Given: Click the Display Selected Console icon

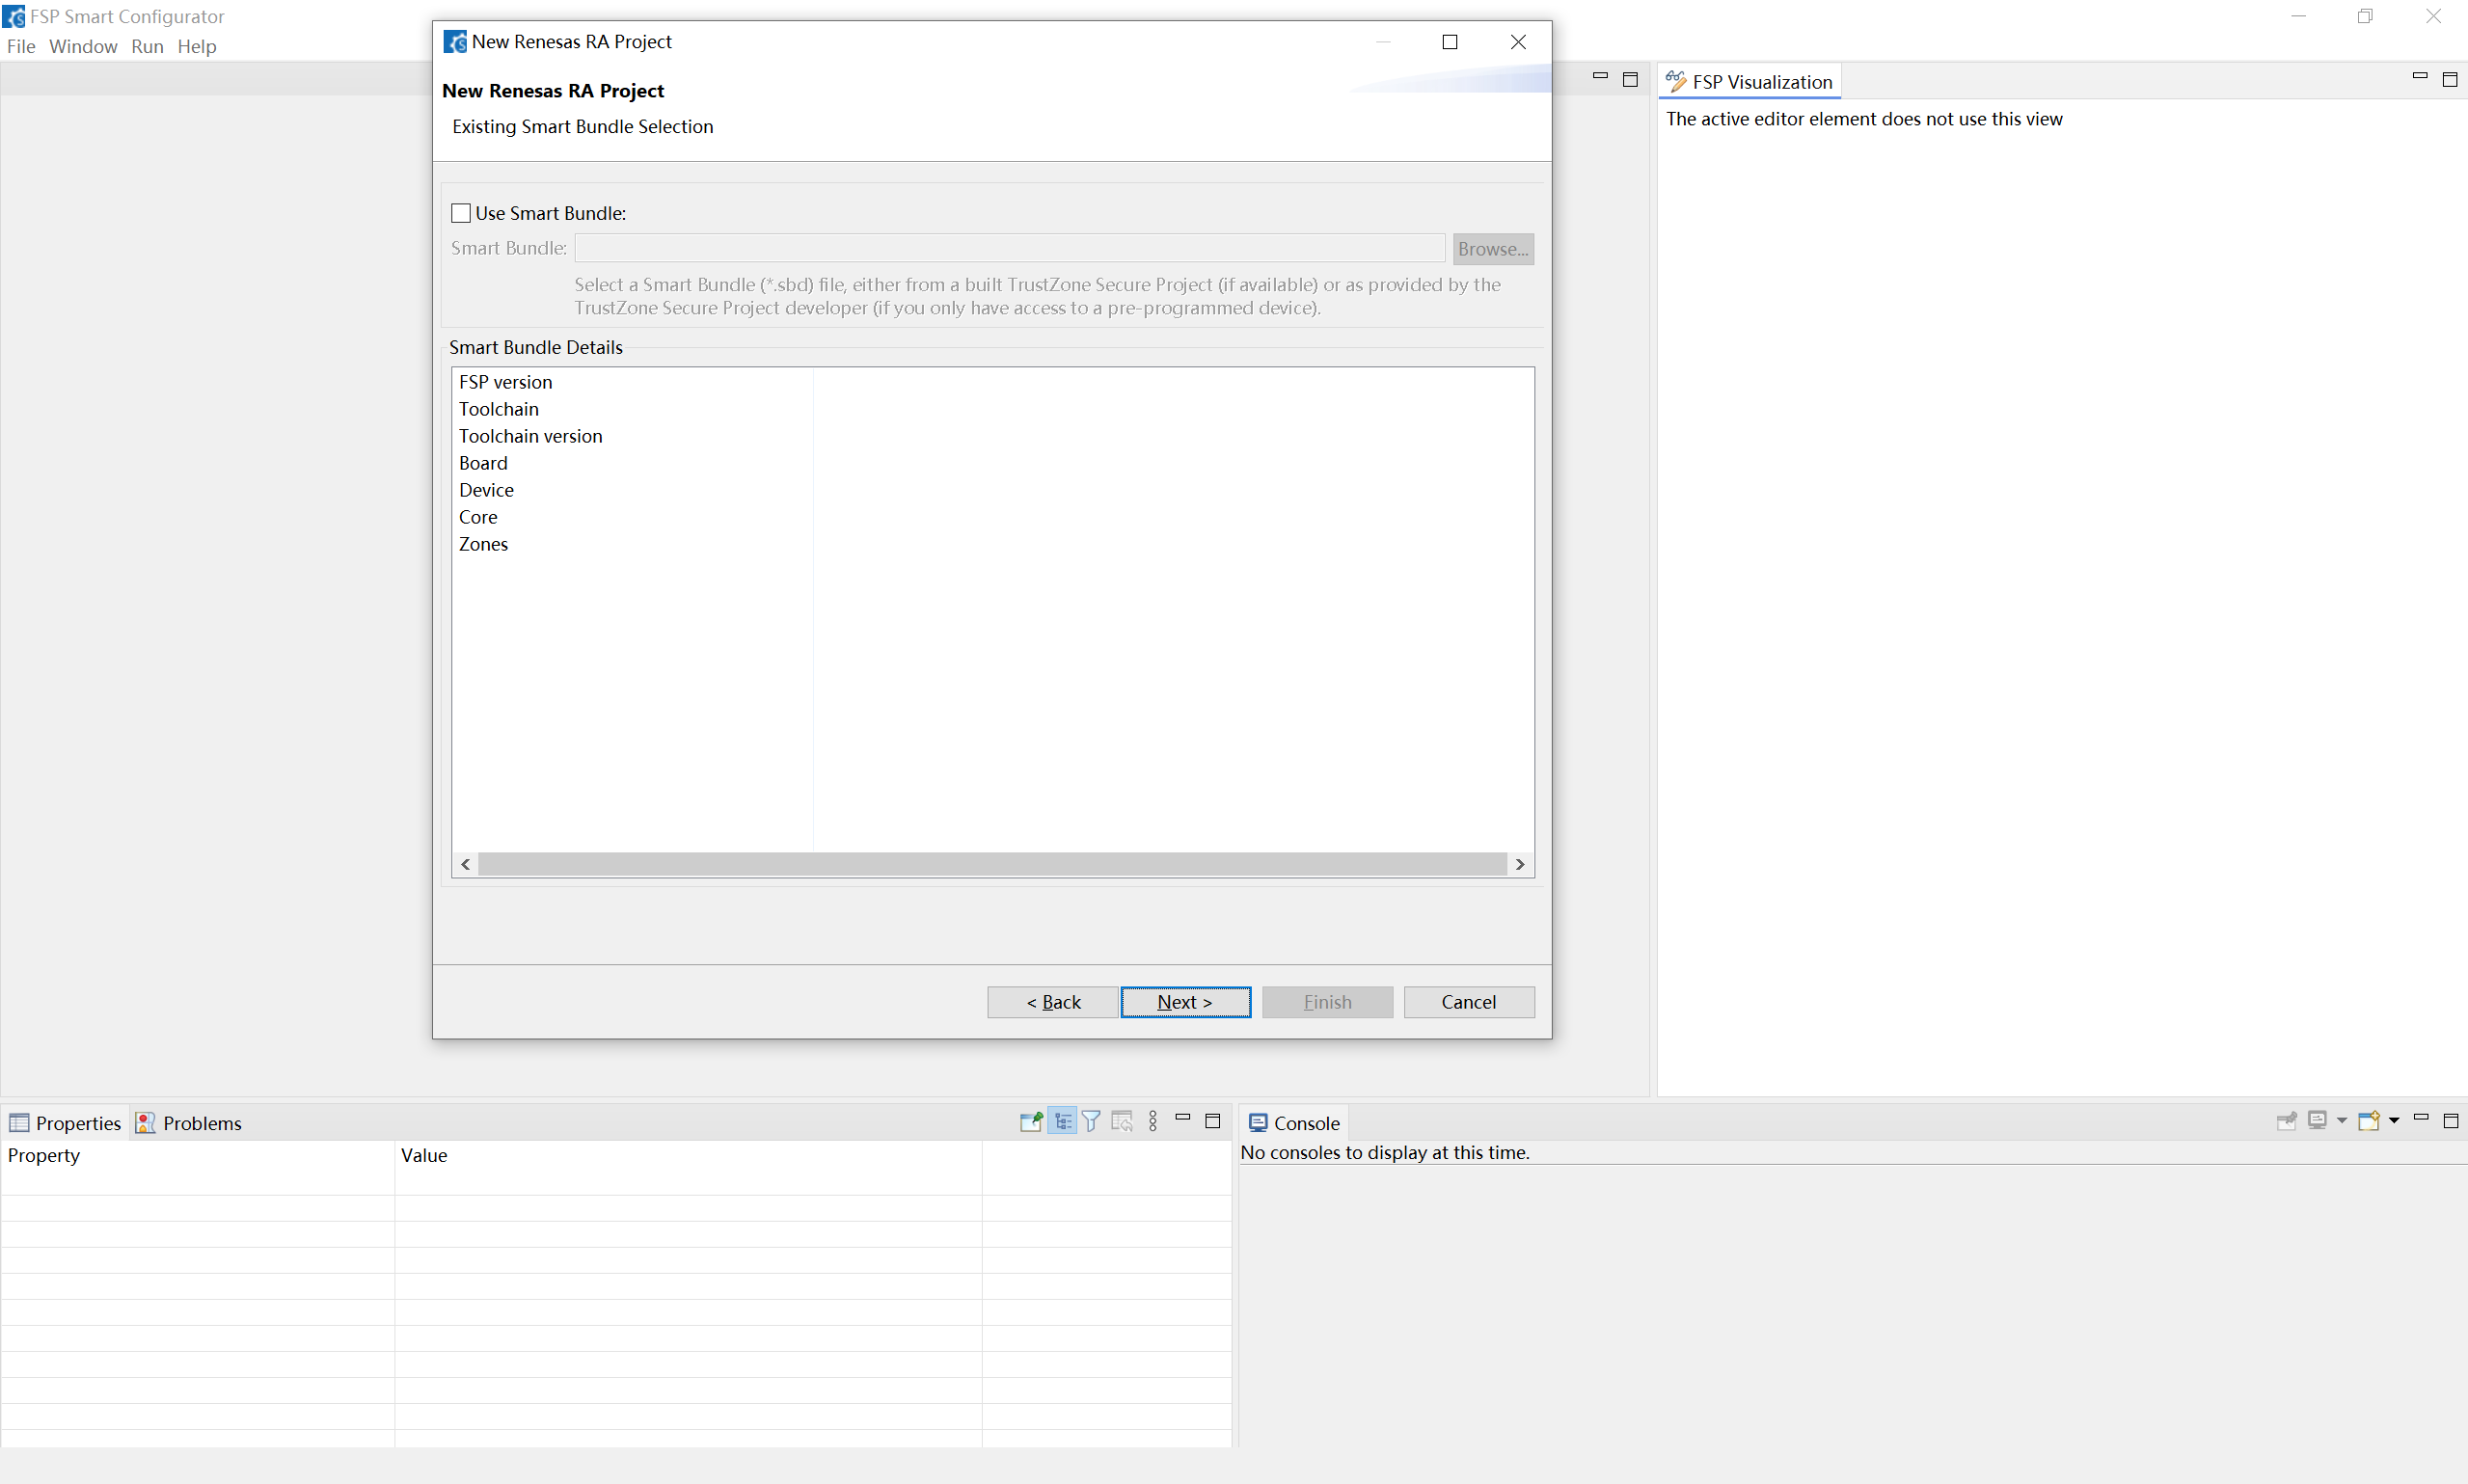Looking at the screenshot, I should click(x=2317, y=1121).
